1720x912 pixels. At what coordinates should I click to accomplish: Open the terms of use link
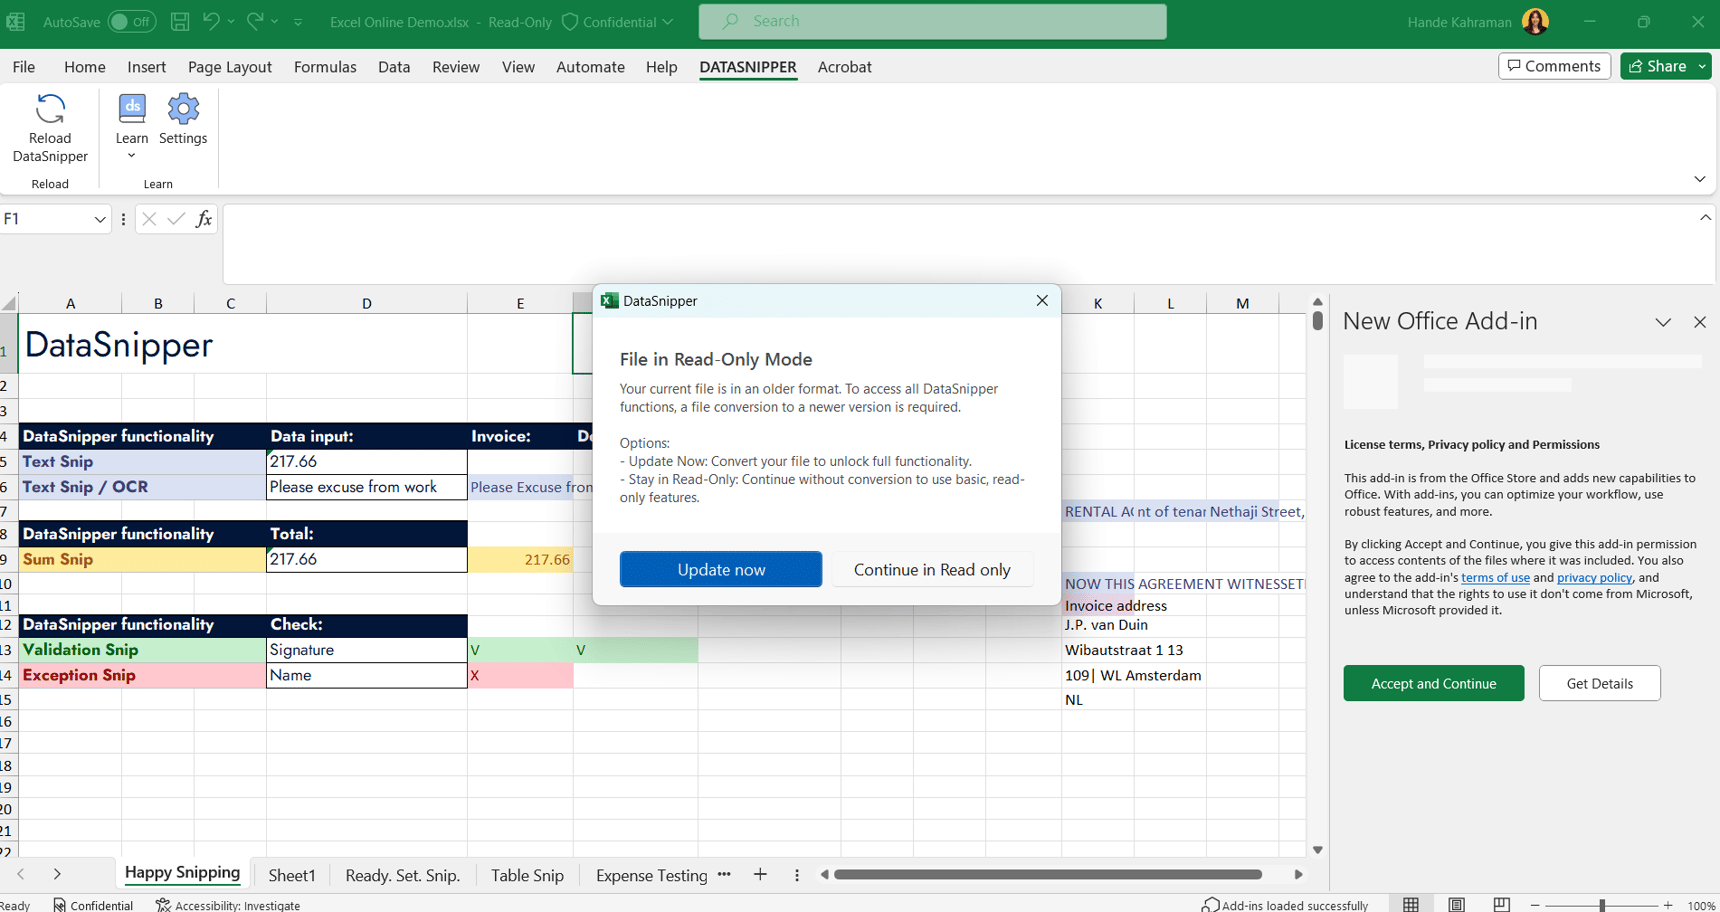(1495, 577)
